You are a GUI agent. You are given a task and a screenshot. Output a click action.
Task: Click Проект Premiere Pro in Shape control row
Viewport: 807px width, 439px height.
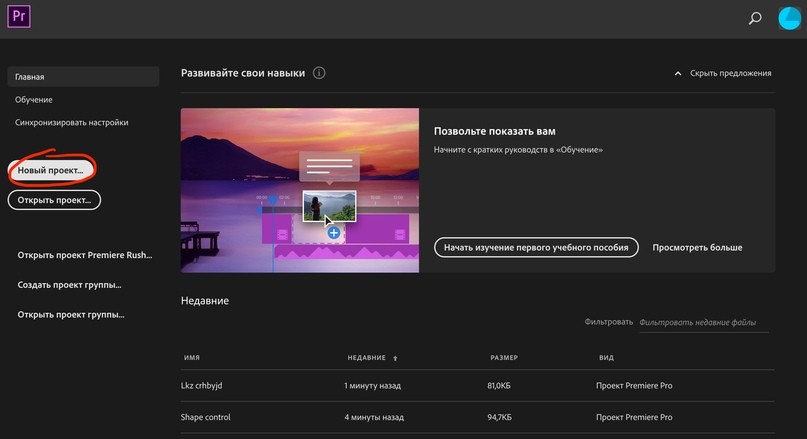[634, 417]
